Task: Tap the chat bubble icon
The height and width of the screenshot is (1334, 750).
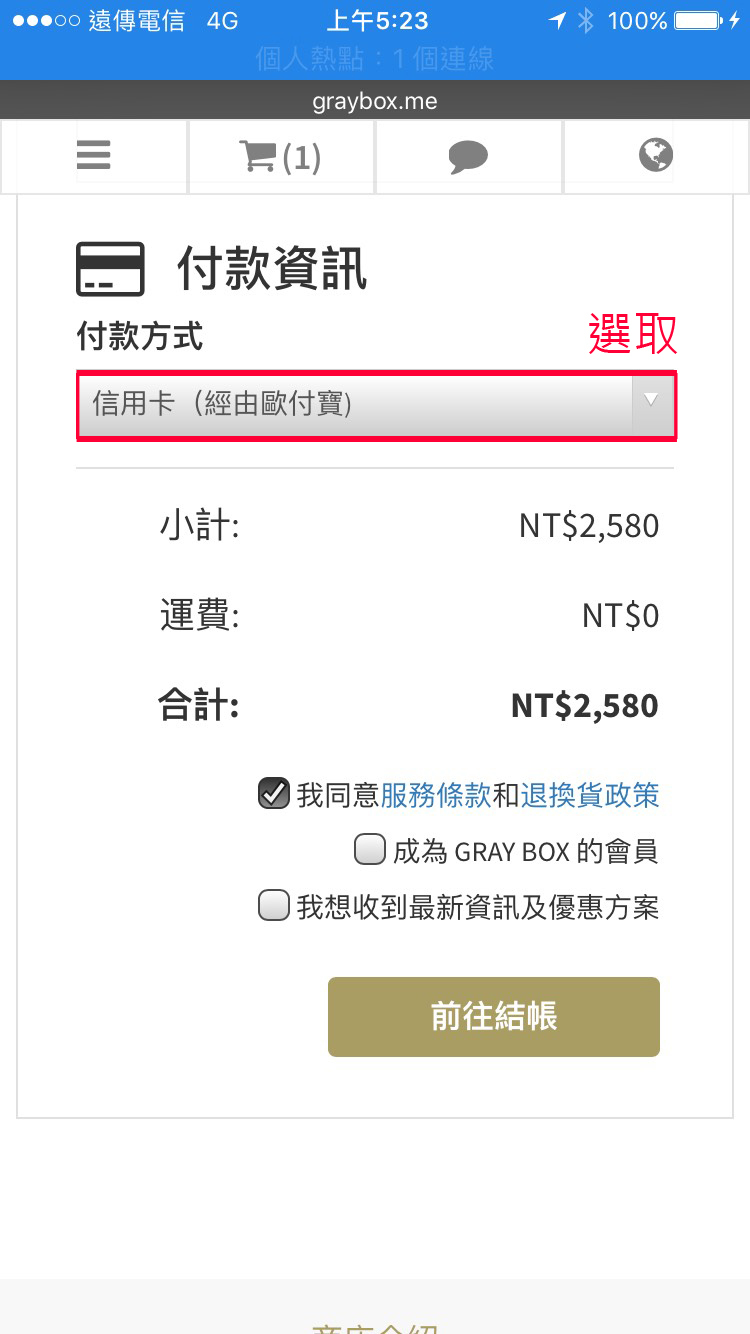Action: pyautogui.click(x=468, y=156)
